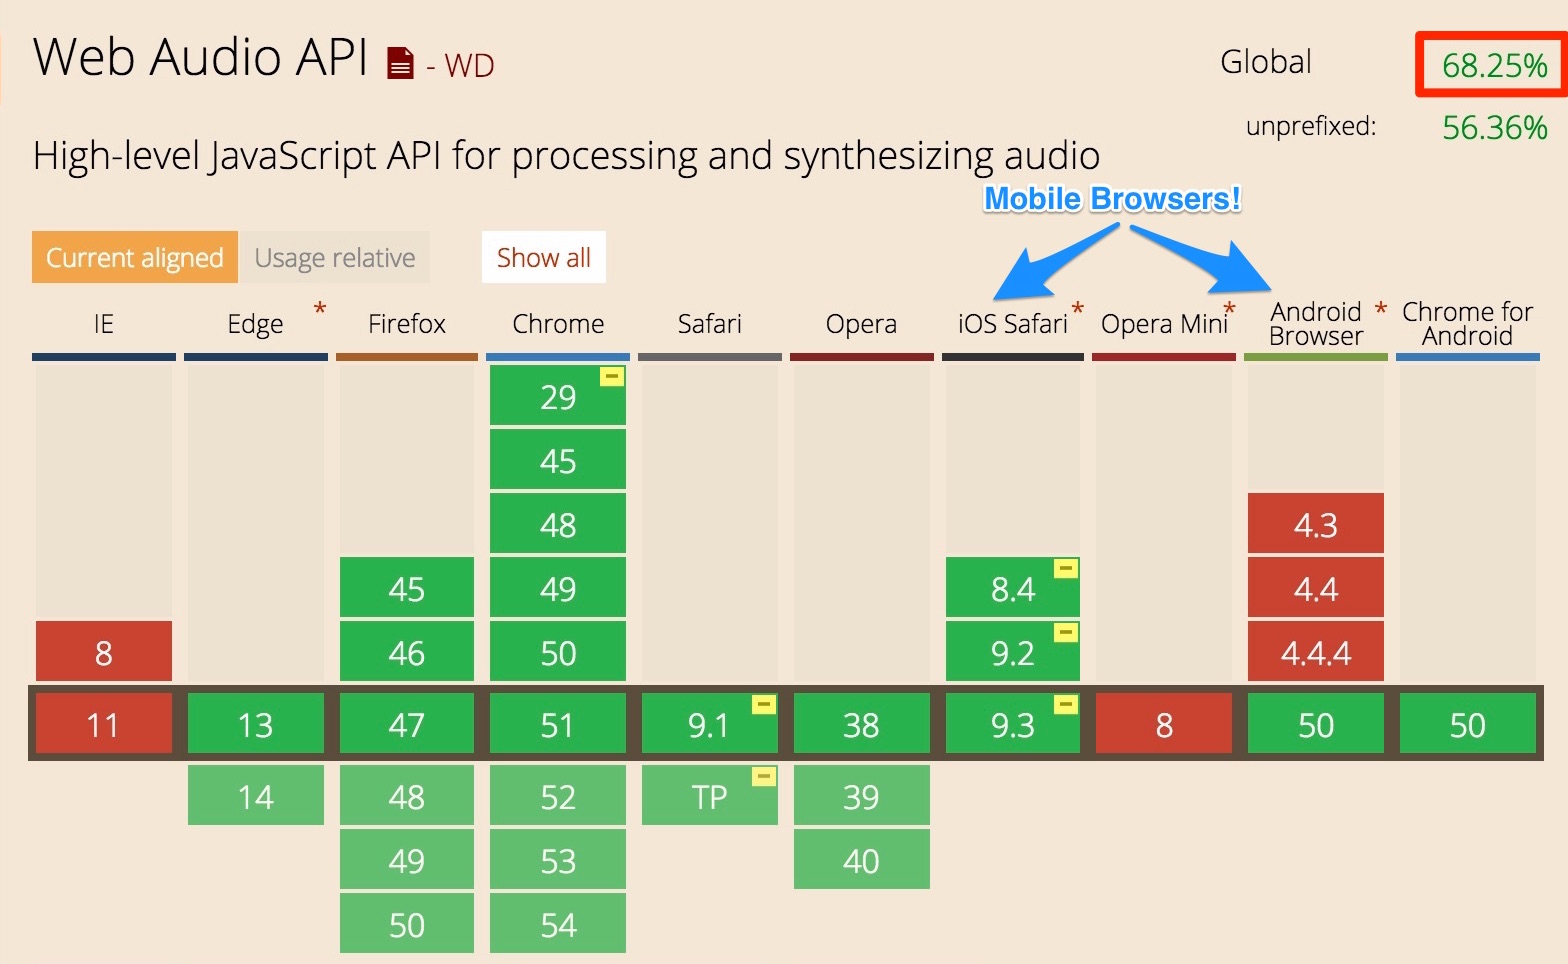Select the Android Browser 4.4.4 cell
The width and height of the screenshot is (1568, 964).
pyautogui.click(x=1316, y=651)
